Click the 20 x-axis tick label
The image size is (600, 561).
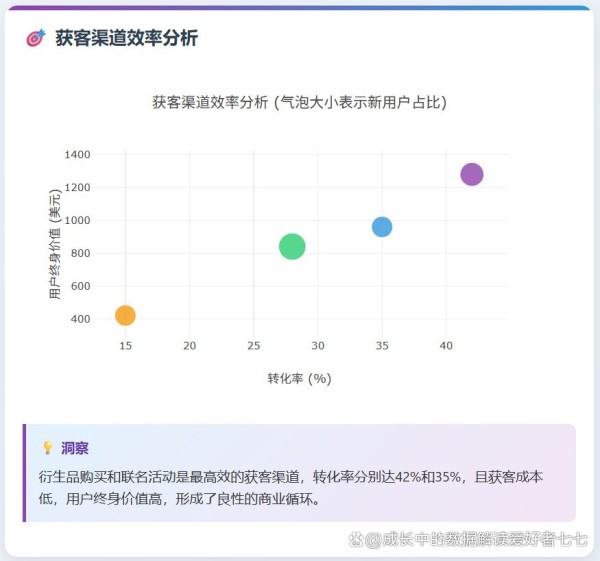tap(189, 345)
